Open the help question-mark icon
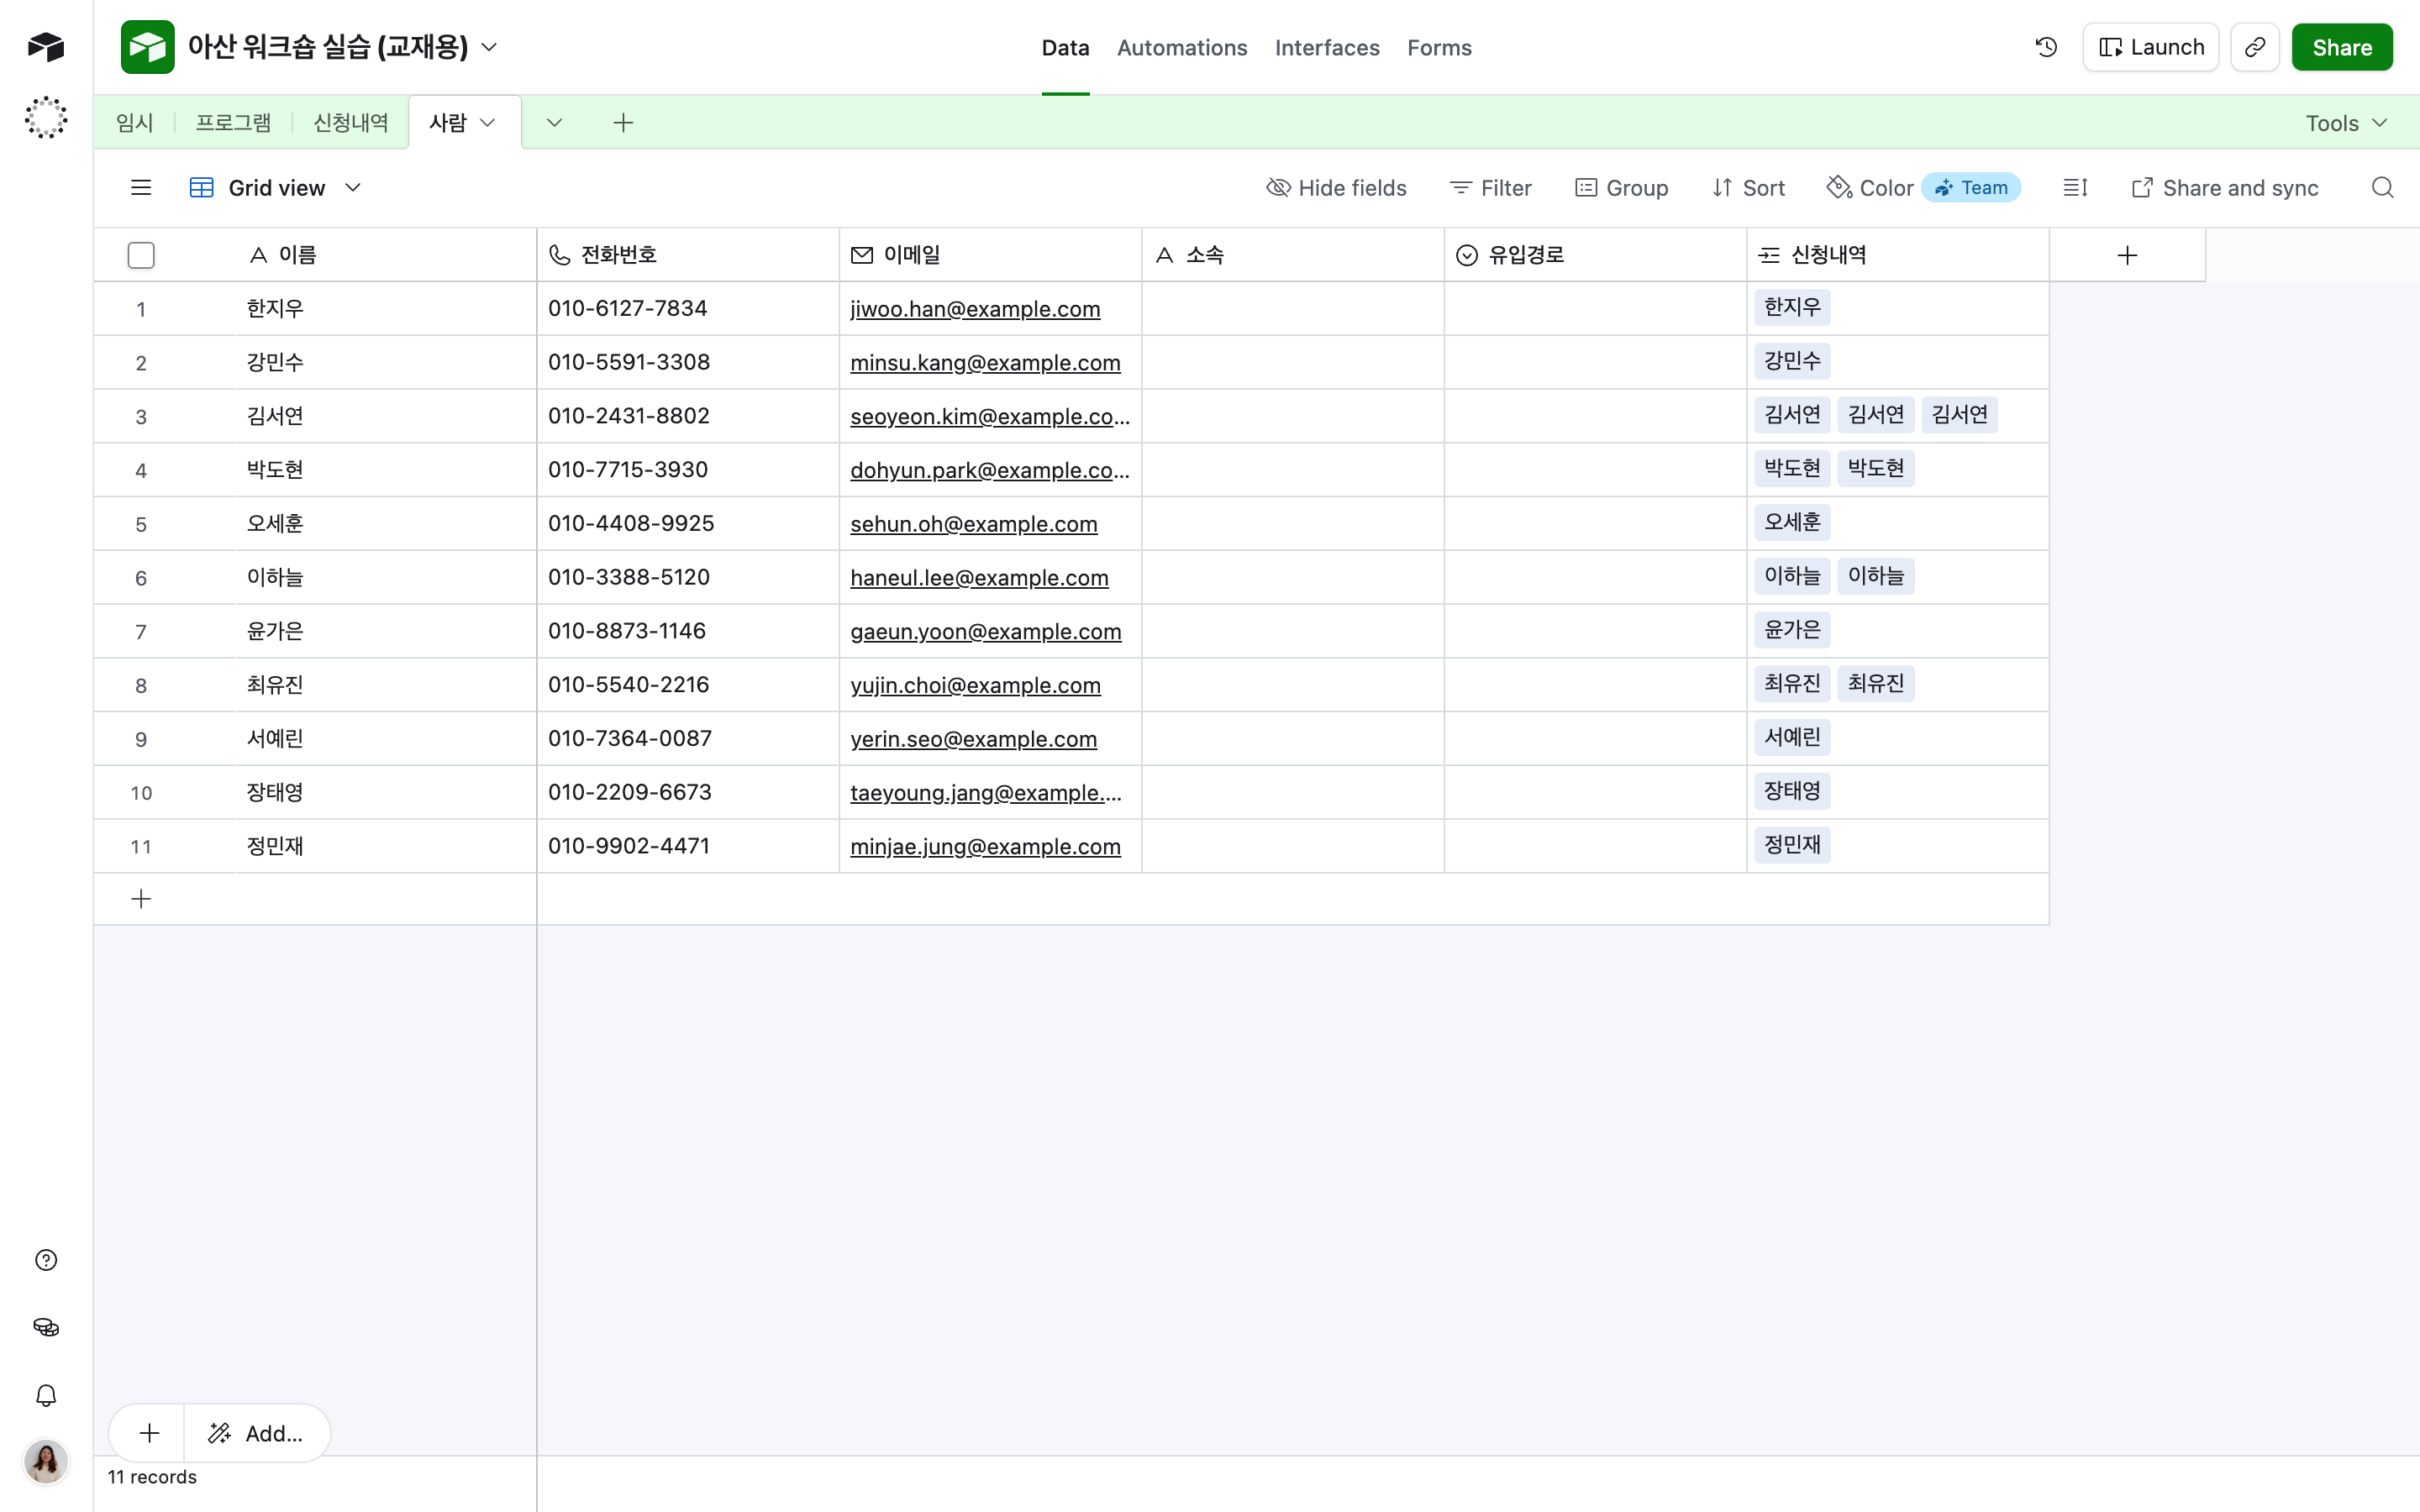The image size is (2420, 1512). coord(46,1260)
